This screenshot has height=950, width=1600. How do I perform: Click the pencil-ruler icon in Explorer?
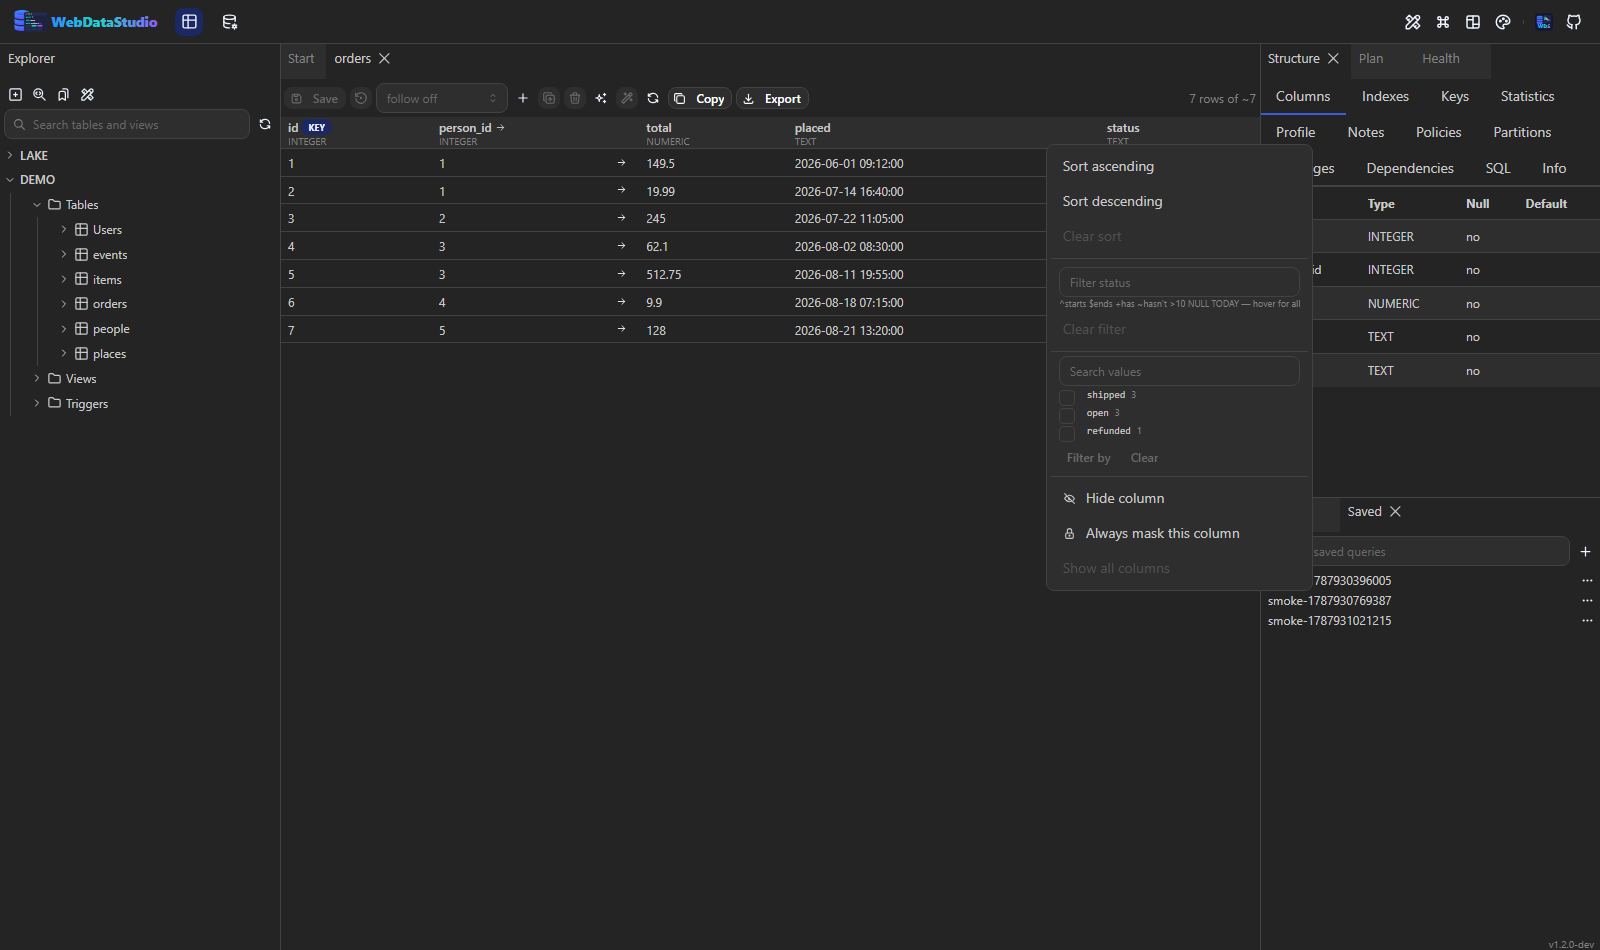tap(87, 95)
